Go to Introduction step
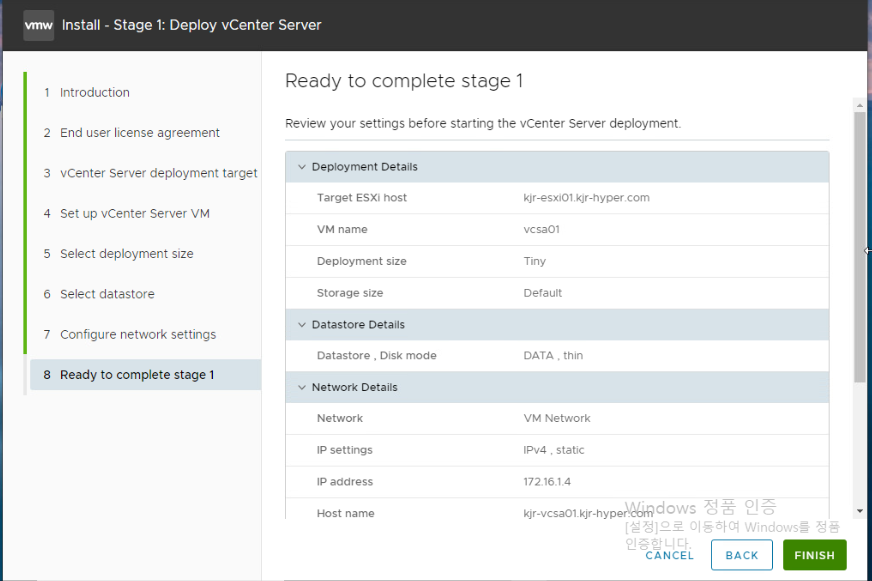The image size is (872, 581). tap(95, 92)
